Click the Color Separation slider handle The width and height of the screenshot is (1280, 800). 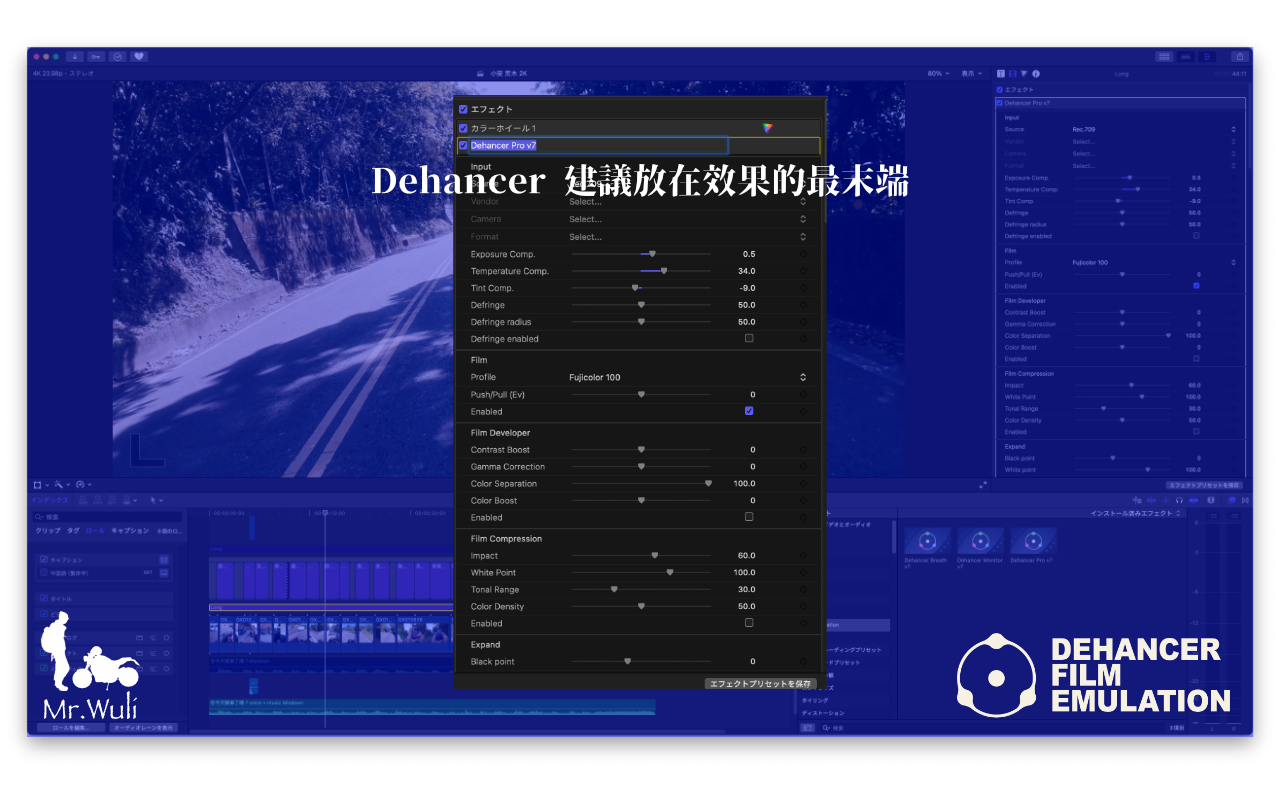tap(708, 484)
